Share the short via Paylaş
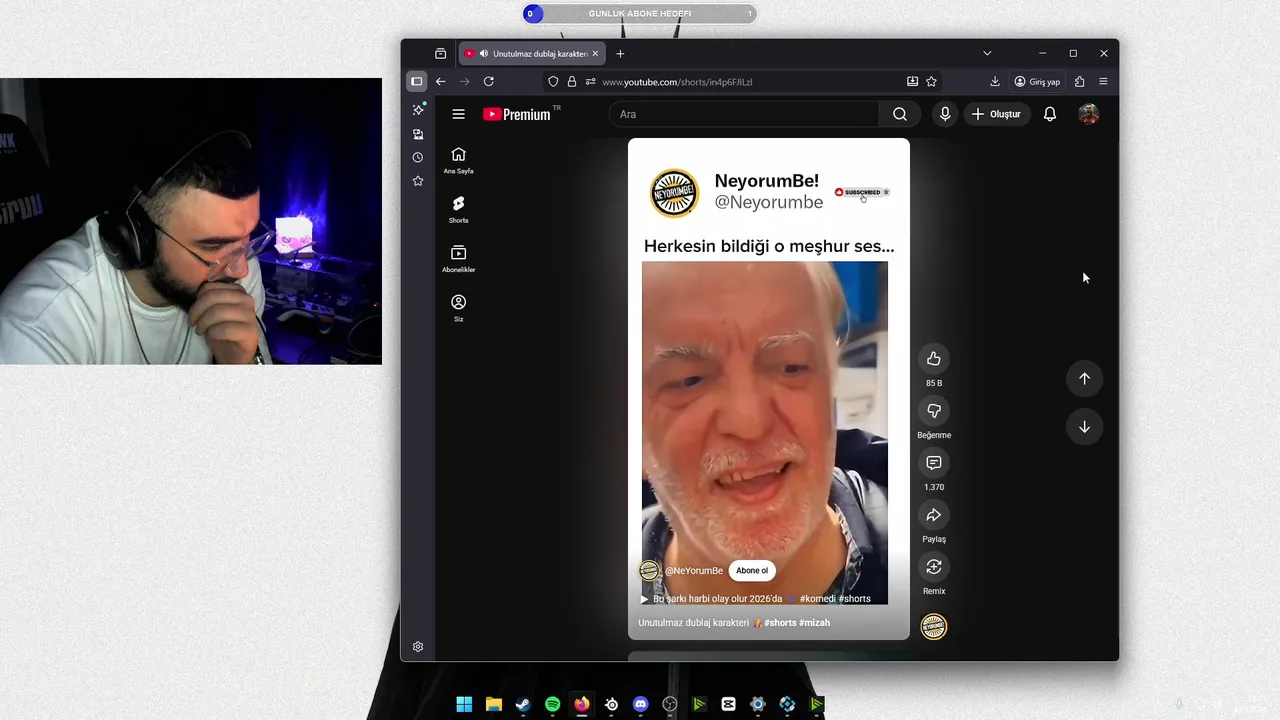This screenshot has height=720, width=1280. (934, 515)
